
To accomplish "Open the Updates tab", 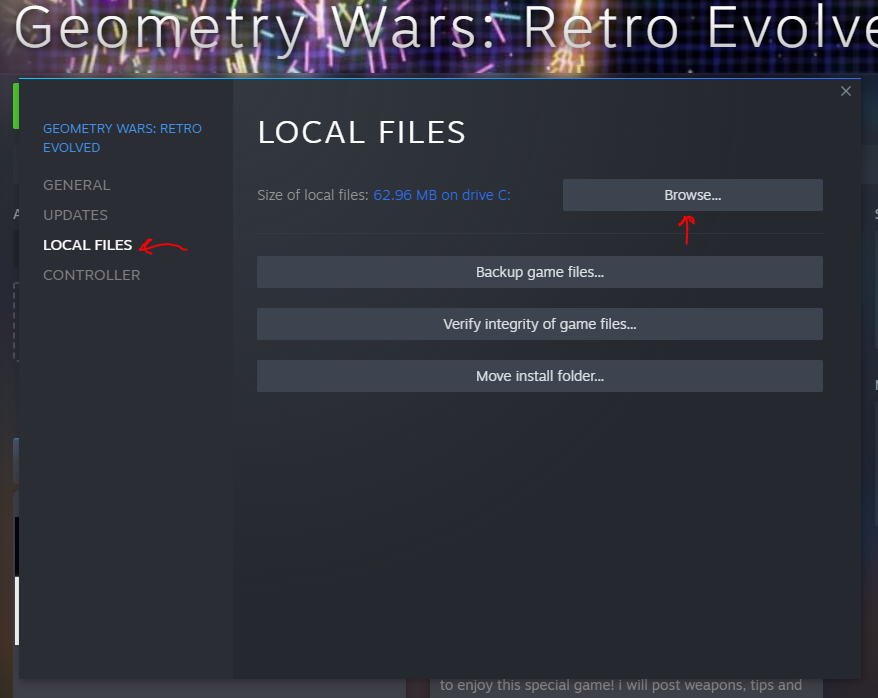I will (76, 215).
